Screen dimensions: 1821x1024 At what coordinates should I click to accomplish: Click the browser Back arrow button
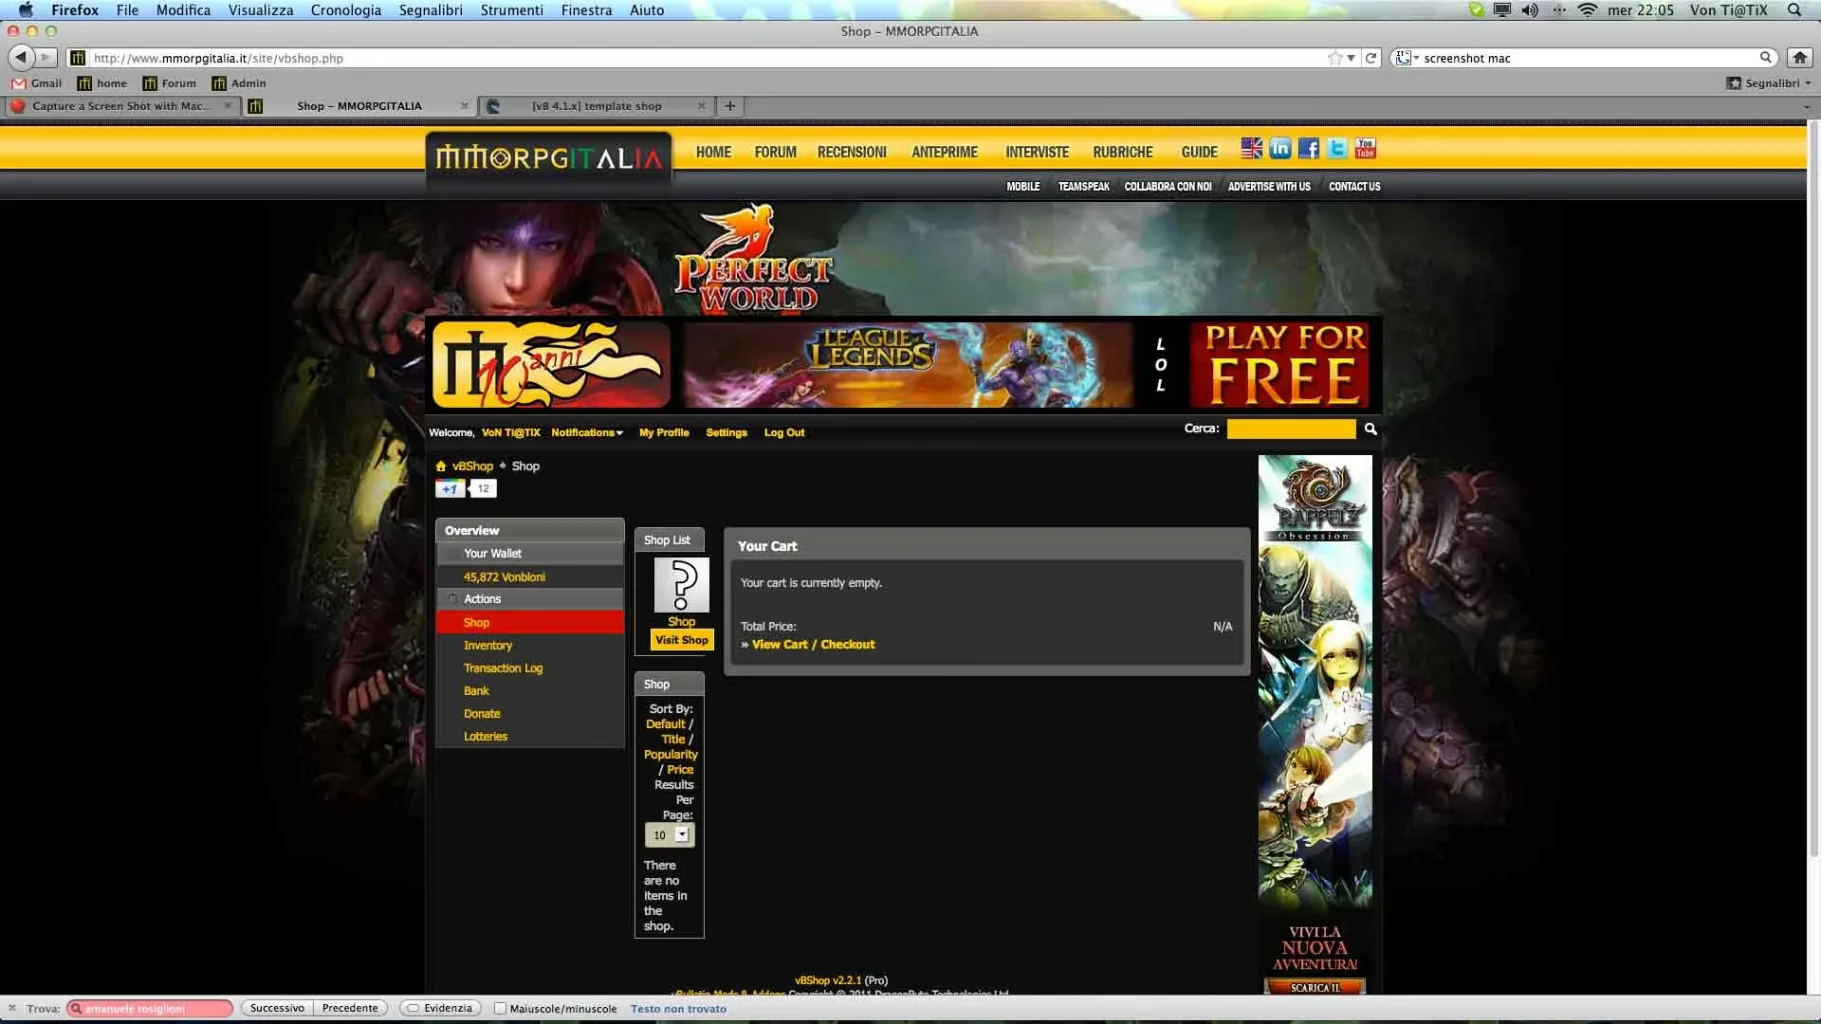pyautogui.click(x=21, y=57)
